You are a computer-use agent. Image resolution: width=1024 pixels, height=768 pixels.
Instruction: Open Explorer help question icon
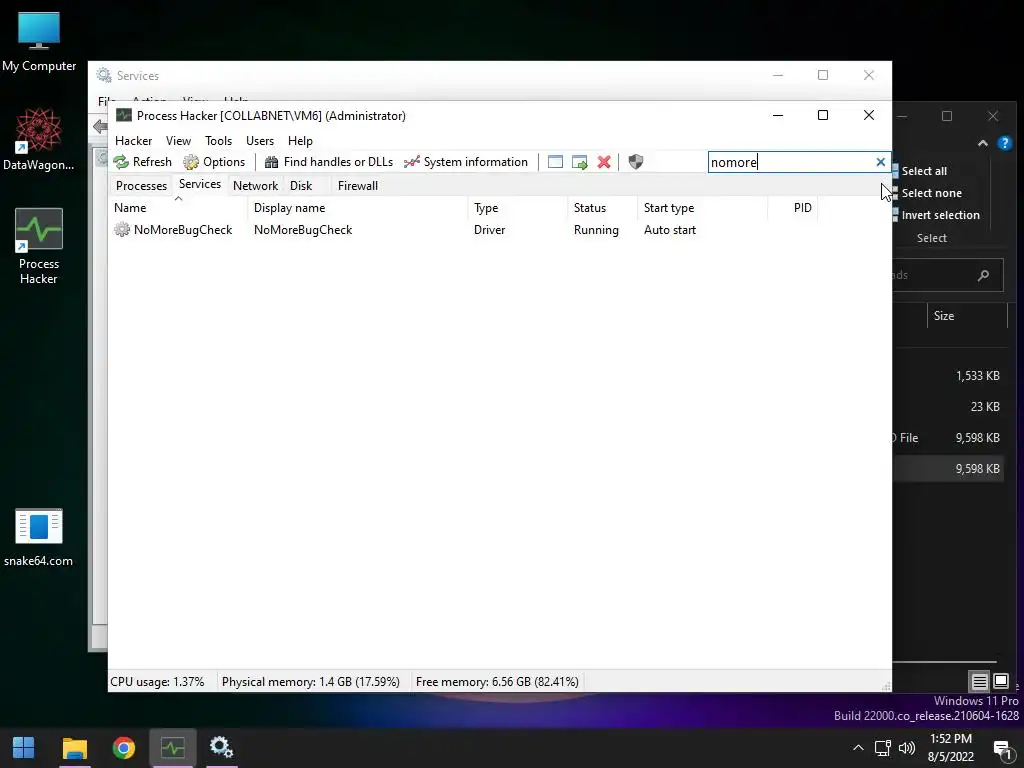click(x=1004, y=143)
